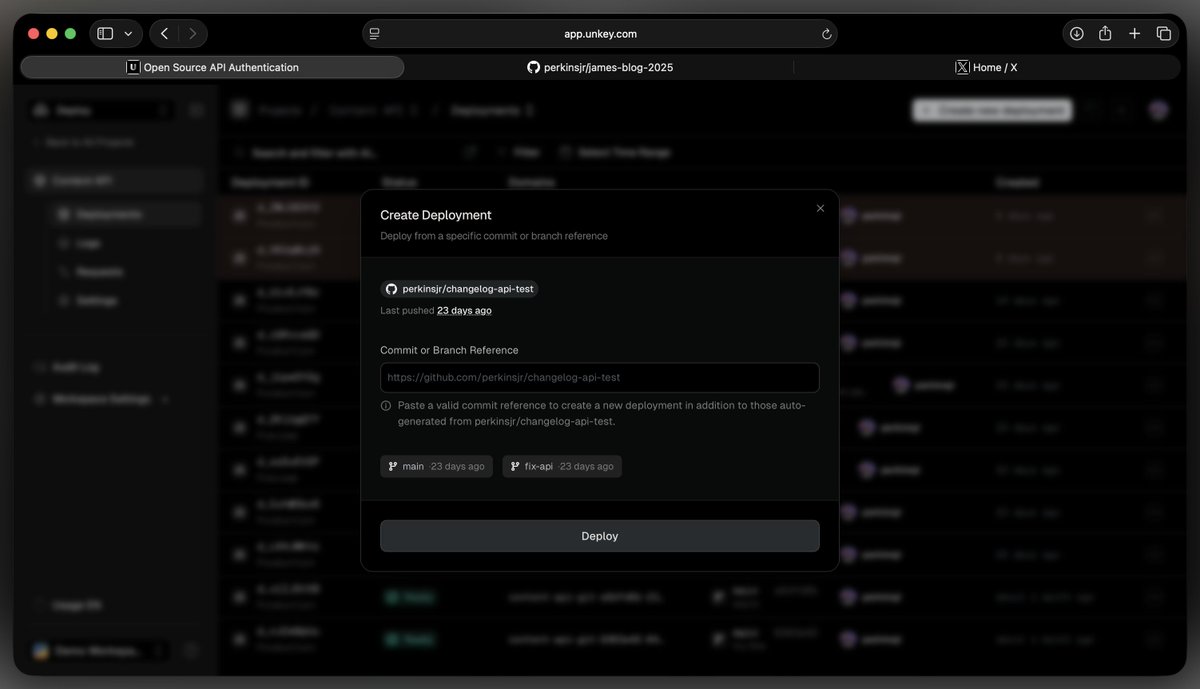Show the Safari tab overview
Screen dimensions: 1200x689
pyautogui.click(x=1163, y=33)
